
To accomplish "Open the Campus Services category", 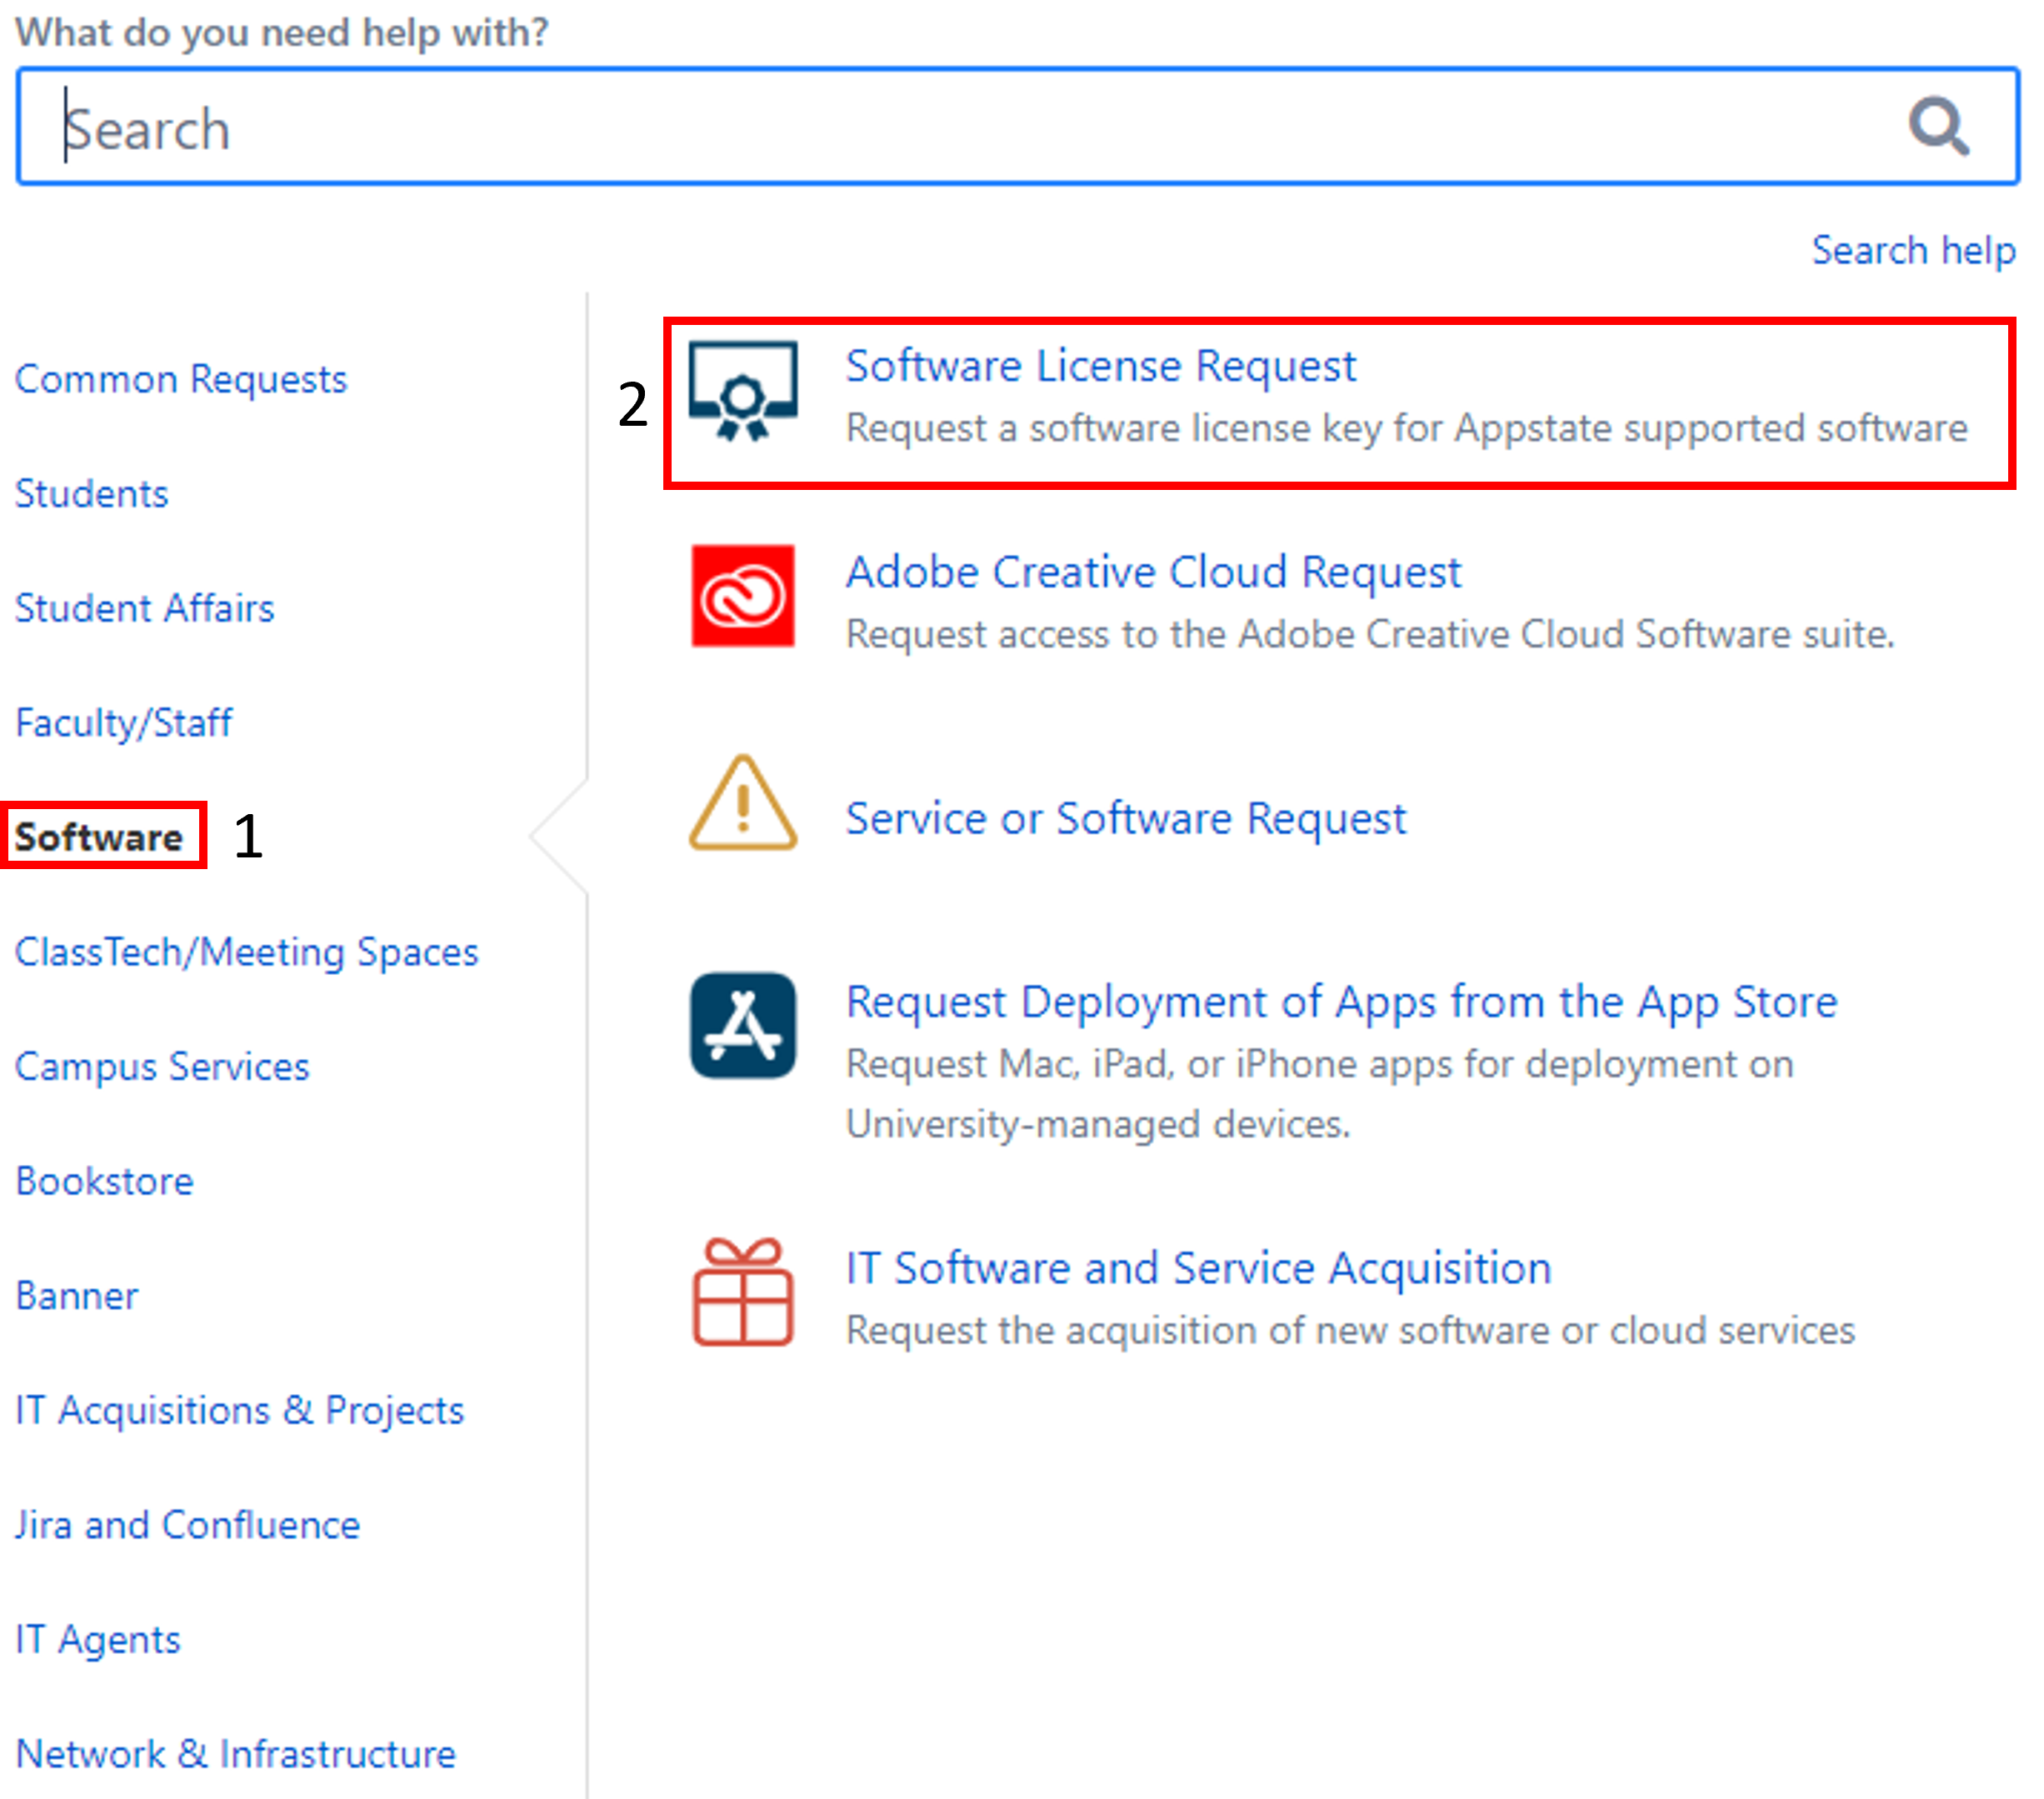I will coord(163,1067).
